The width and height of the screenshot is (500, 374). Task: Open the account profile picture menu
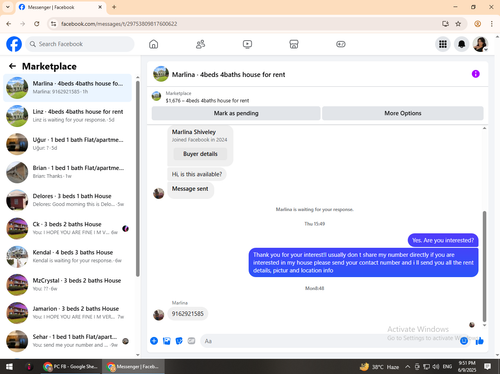click(480, 44)
